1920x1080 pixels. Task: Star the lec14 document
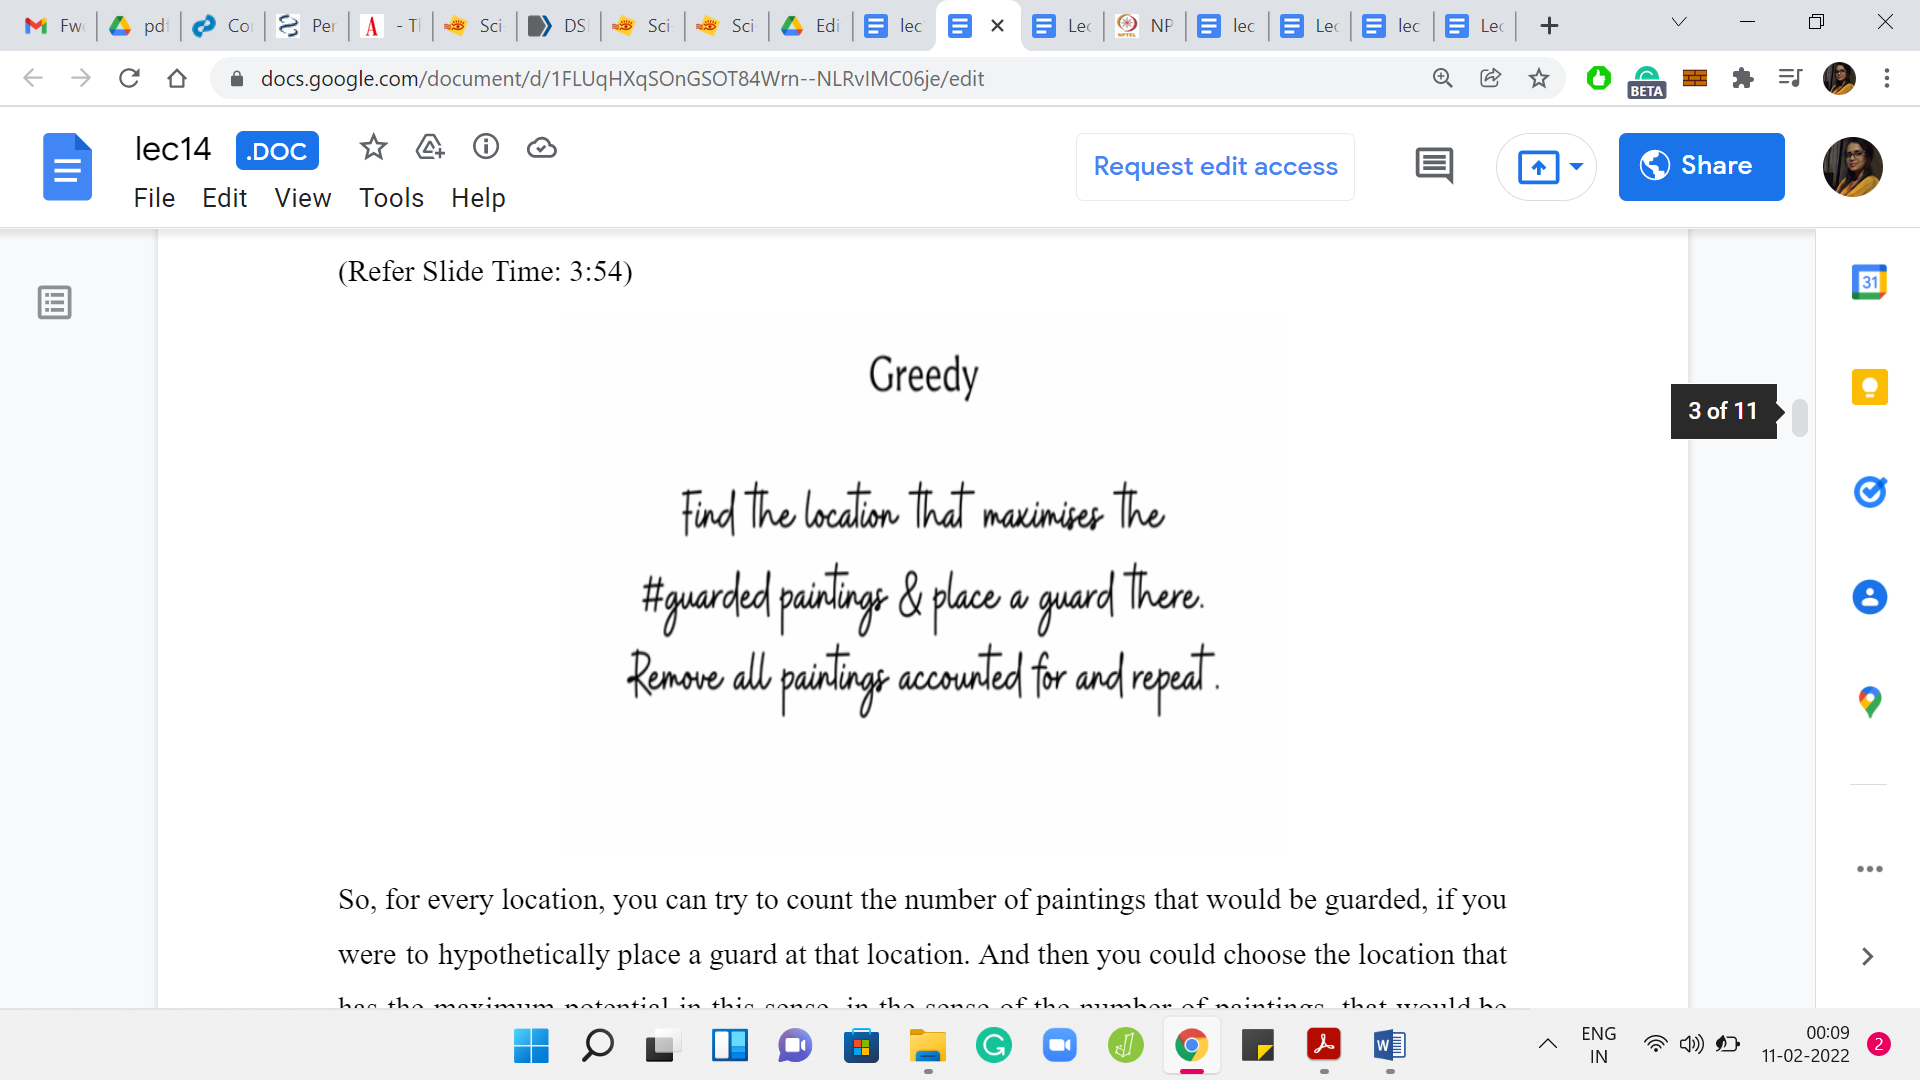[x=373, y=148]
